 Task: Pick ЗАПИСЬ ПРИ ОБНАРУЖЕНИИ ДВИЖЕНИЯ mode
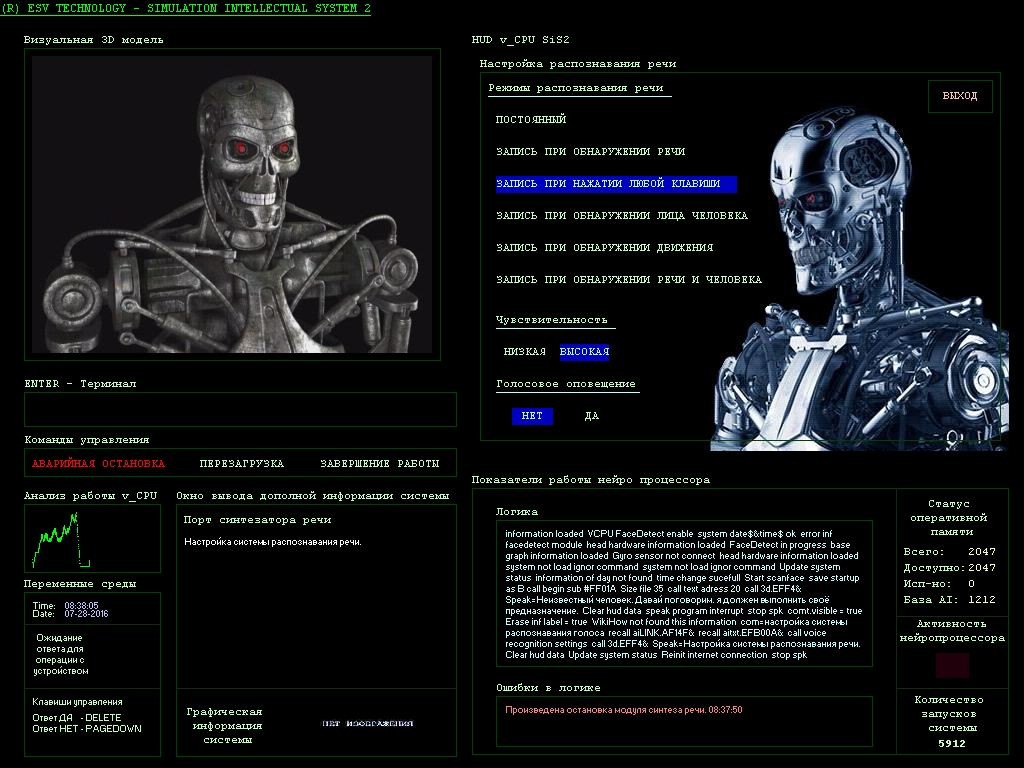click(604, 248)
